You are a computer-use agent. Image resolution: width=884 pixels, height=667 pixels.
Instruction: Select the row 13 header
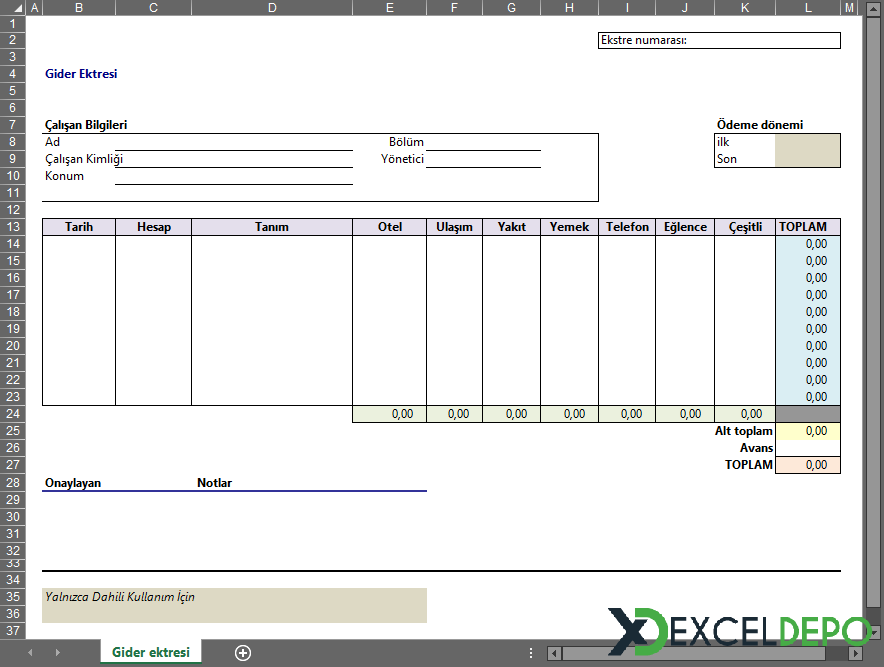pos(13,227)
